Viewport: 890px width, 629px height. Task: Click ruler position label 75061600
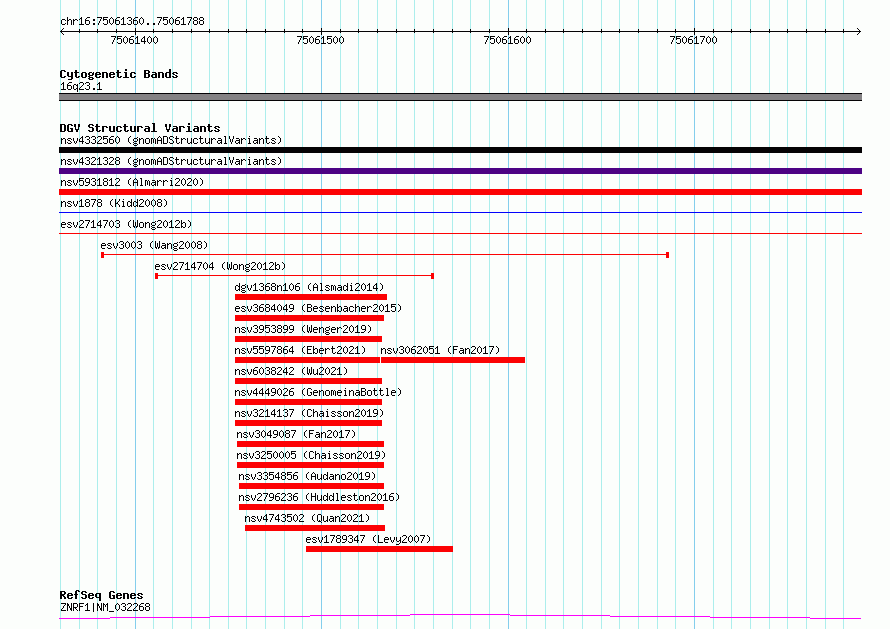507,40
